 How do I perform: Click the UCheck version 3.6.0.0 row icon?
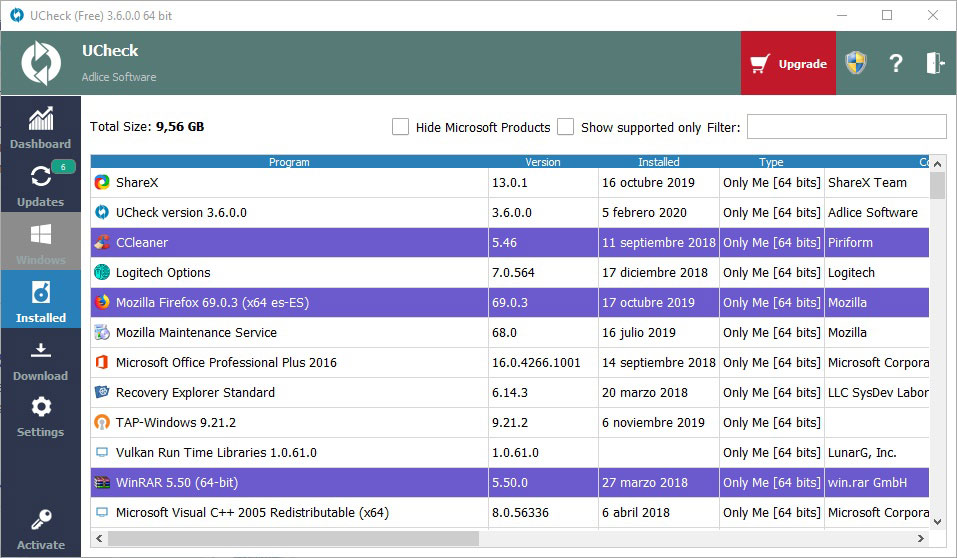click(x=102, y=212)
